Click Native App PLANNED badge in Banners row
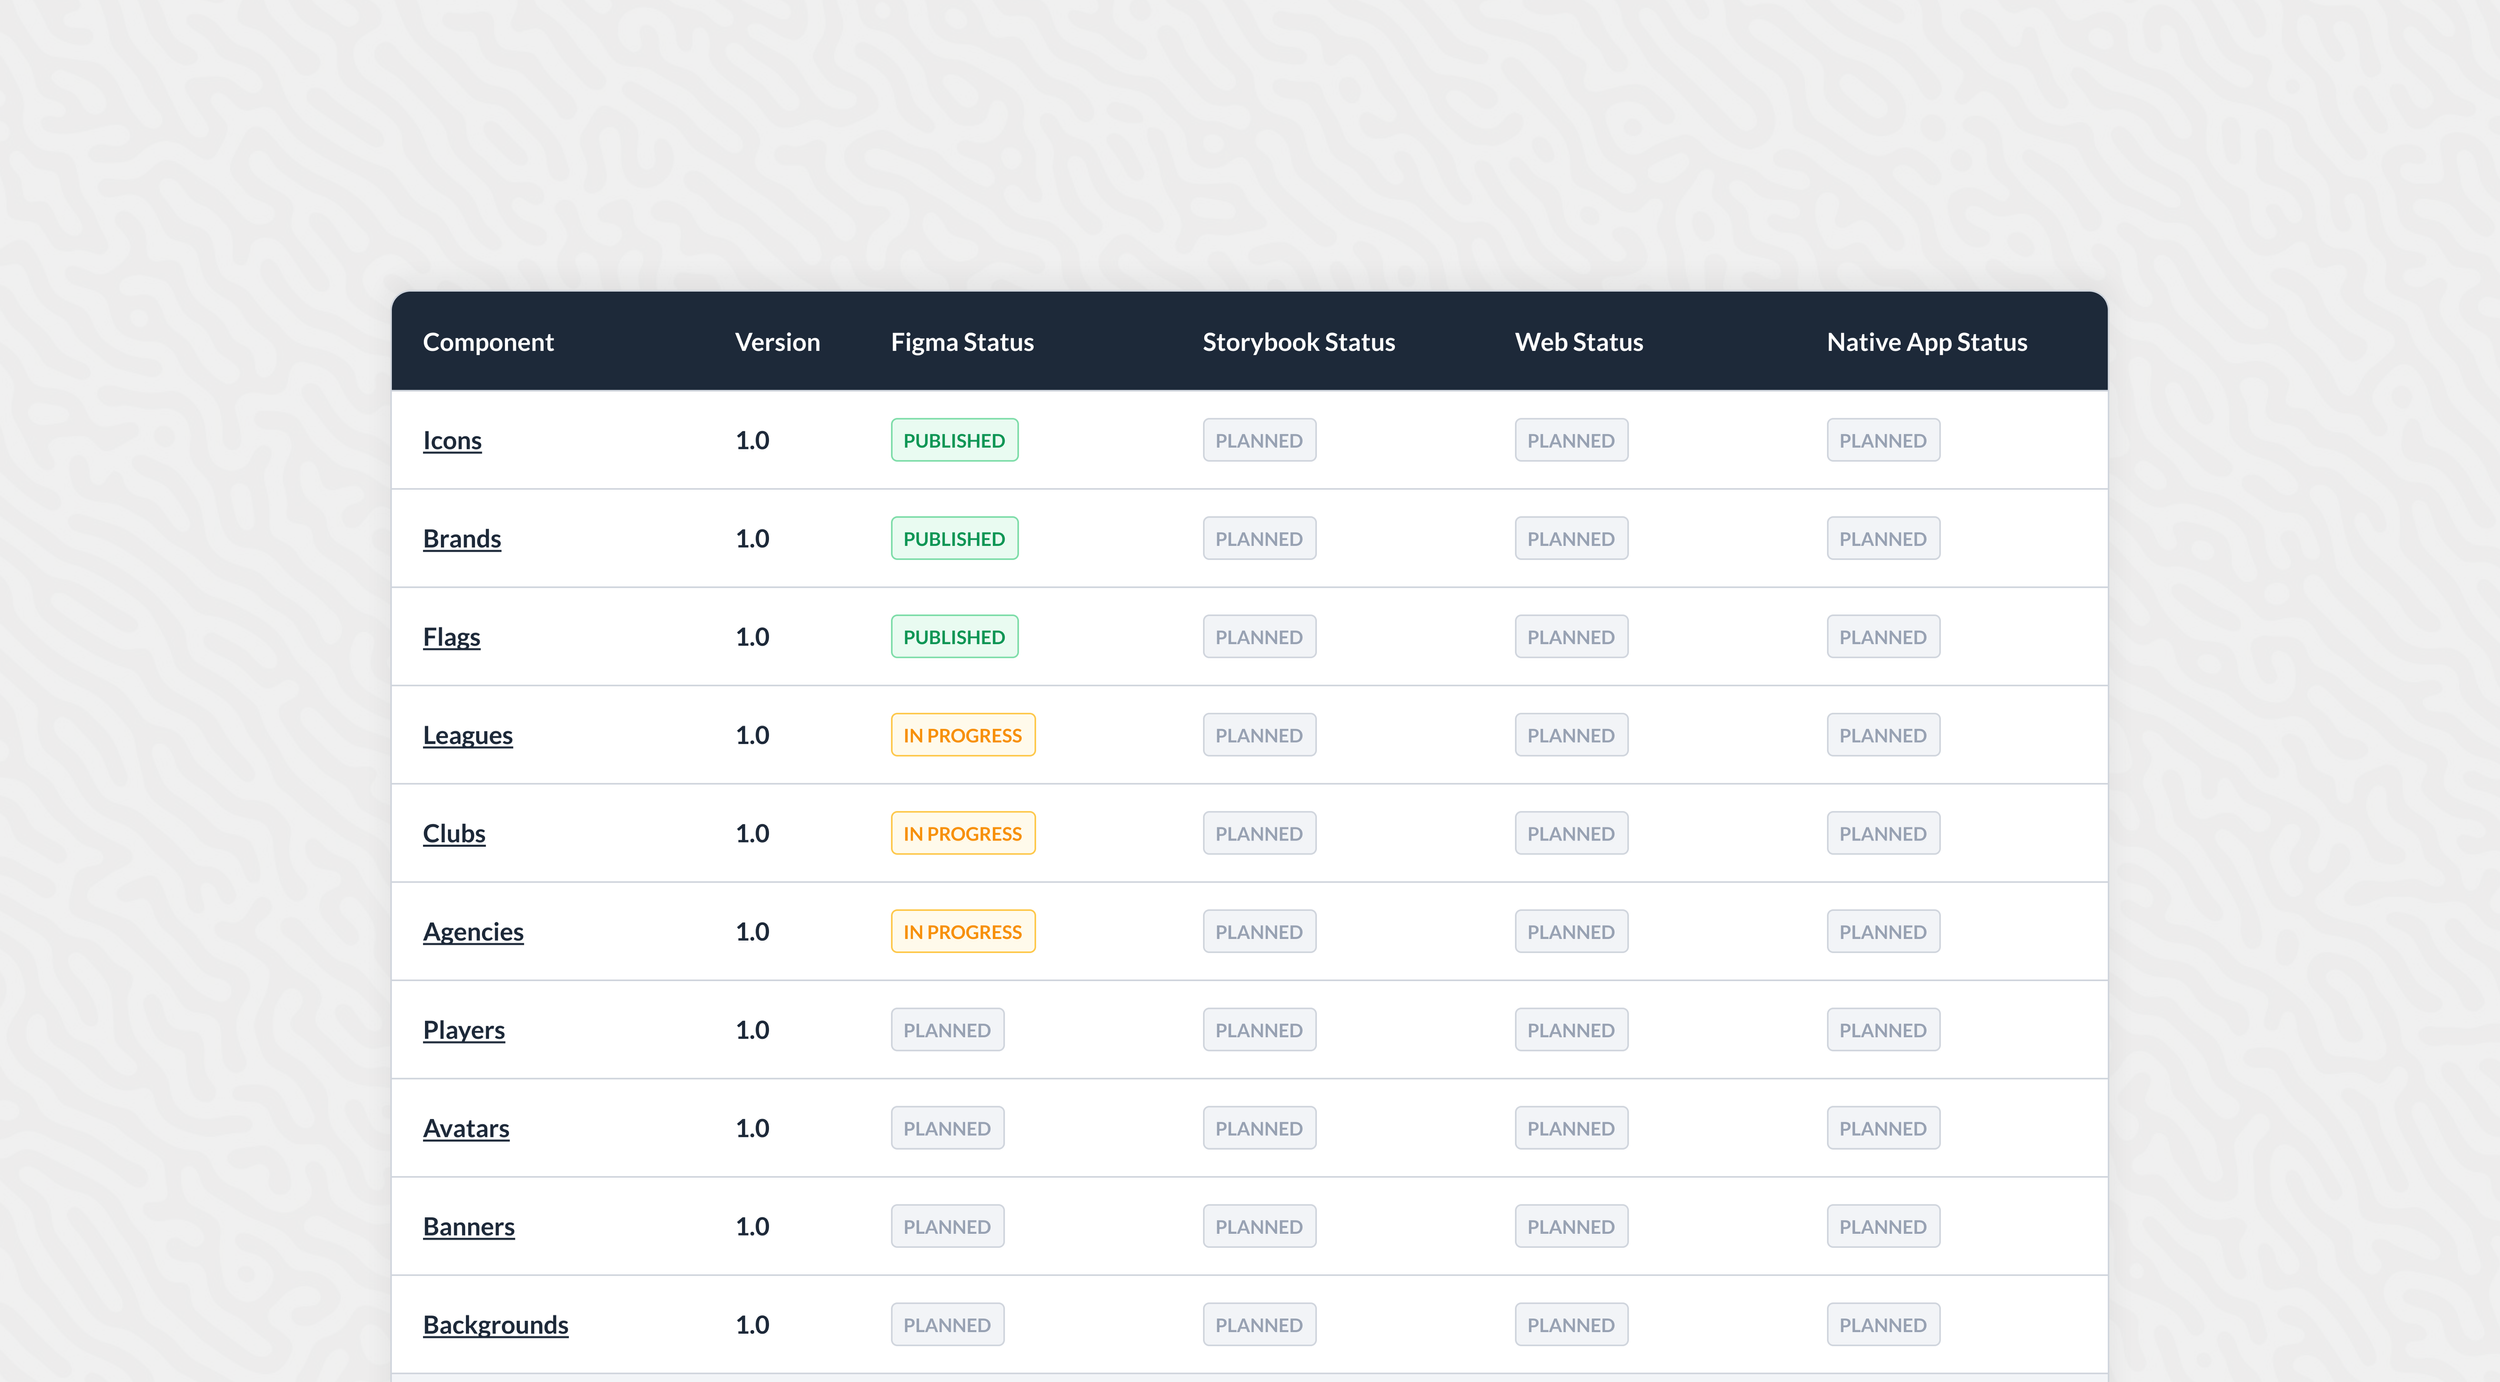The height and width of the screenshot is (1382, 2500). (x=1884, y=1226)
